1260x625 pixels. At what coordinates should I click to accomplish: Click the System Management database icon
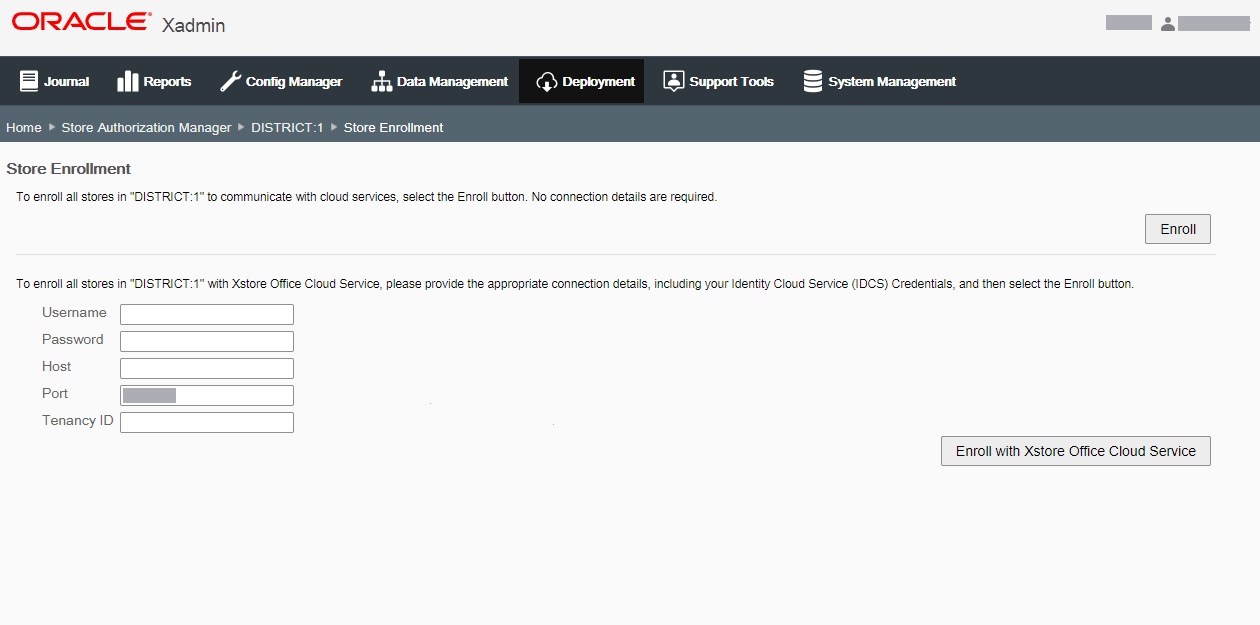pos(813,81)
